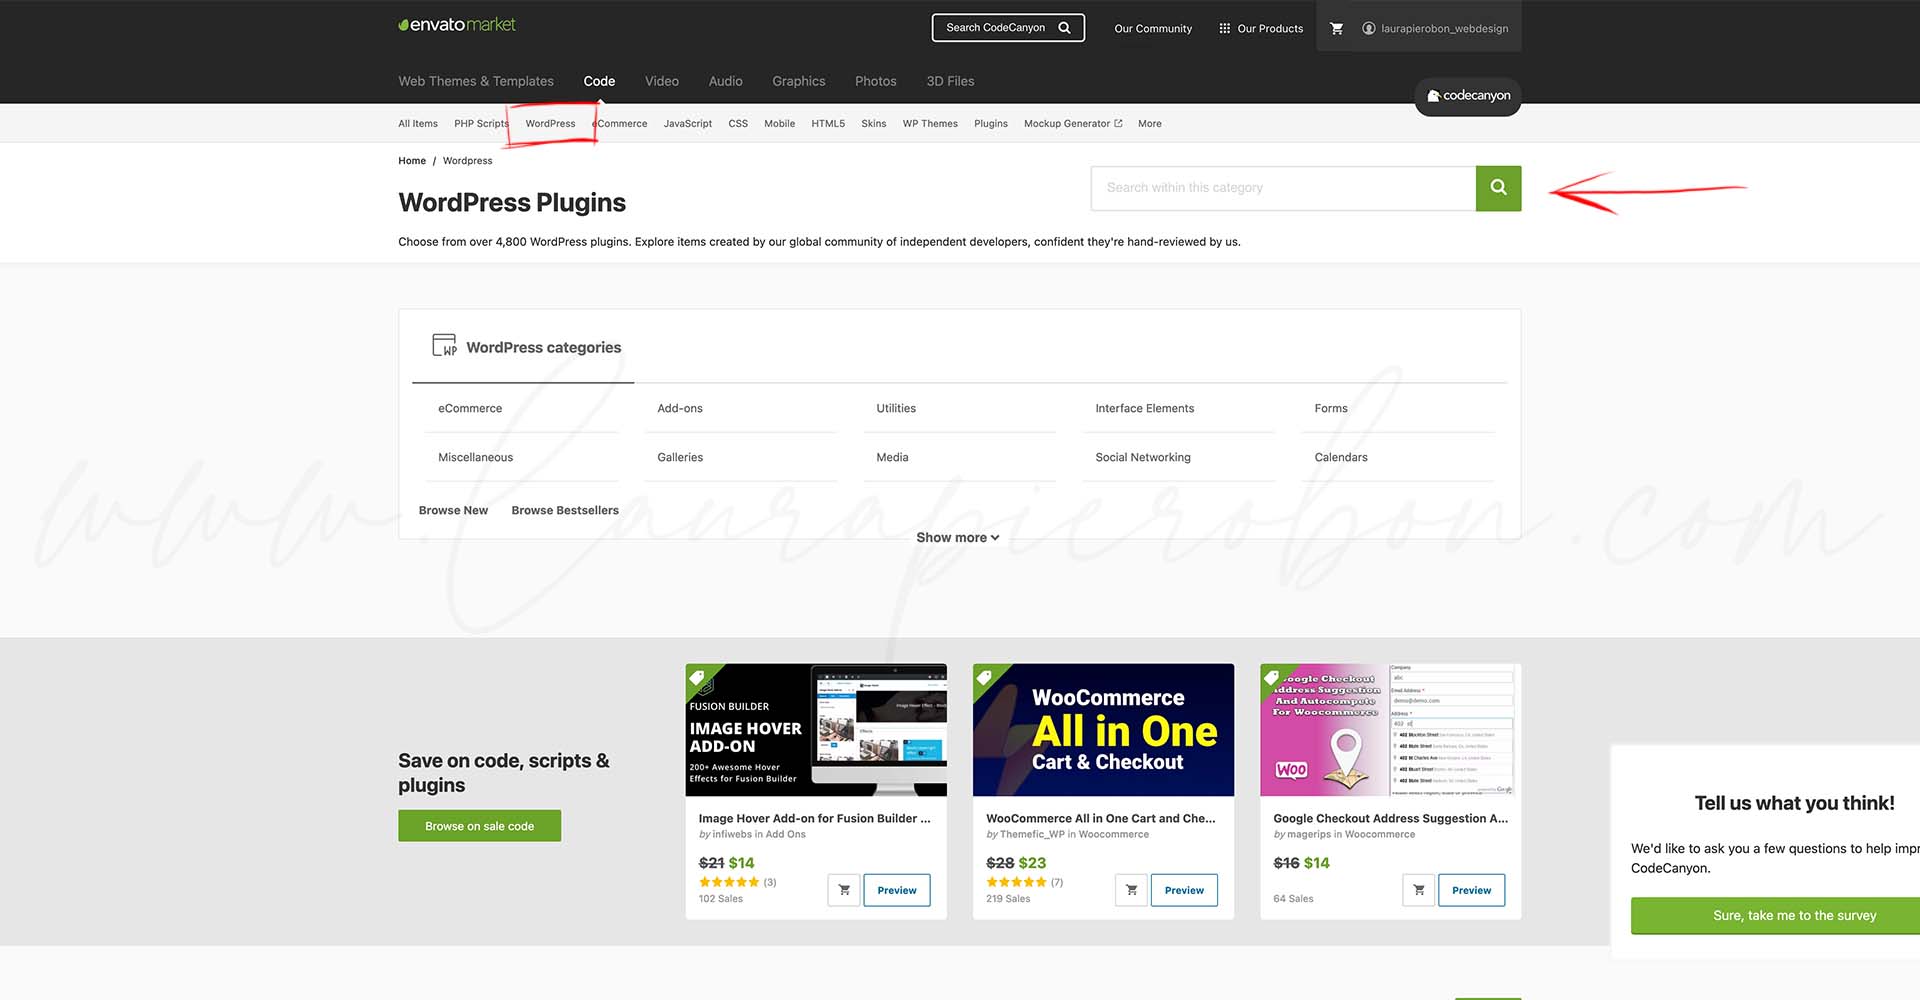Image resolution: width=1920 pixels, height=1000 pixels.
Task: Select the Code tab
Action: point(599,81)
